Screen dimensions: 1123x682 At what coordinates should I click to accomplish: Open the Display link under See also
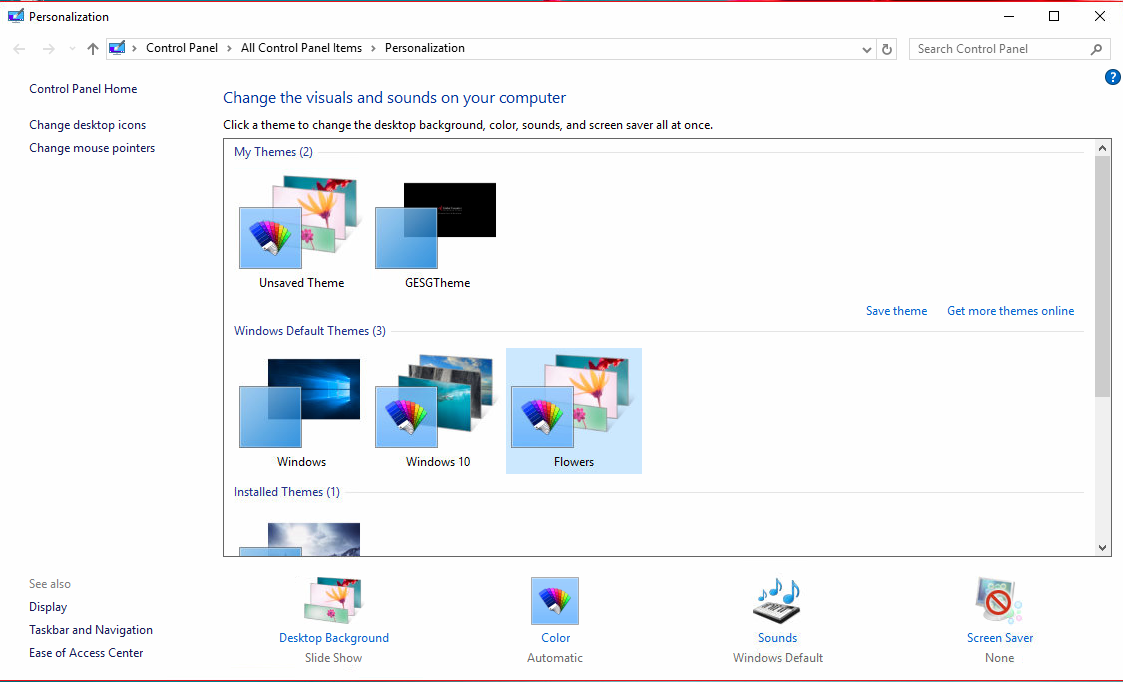click(x=48, y=607)
